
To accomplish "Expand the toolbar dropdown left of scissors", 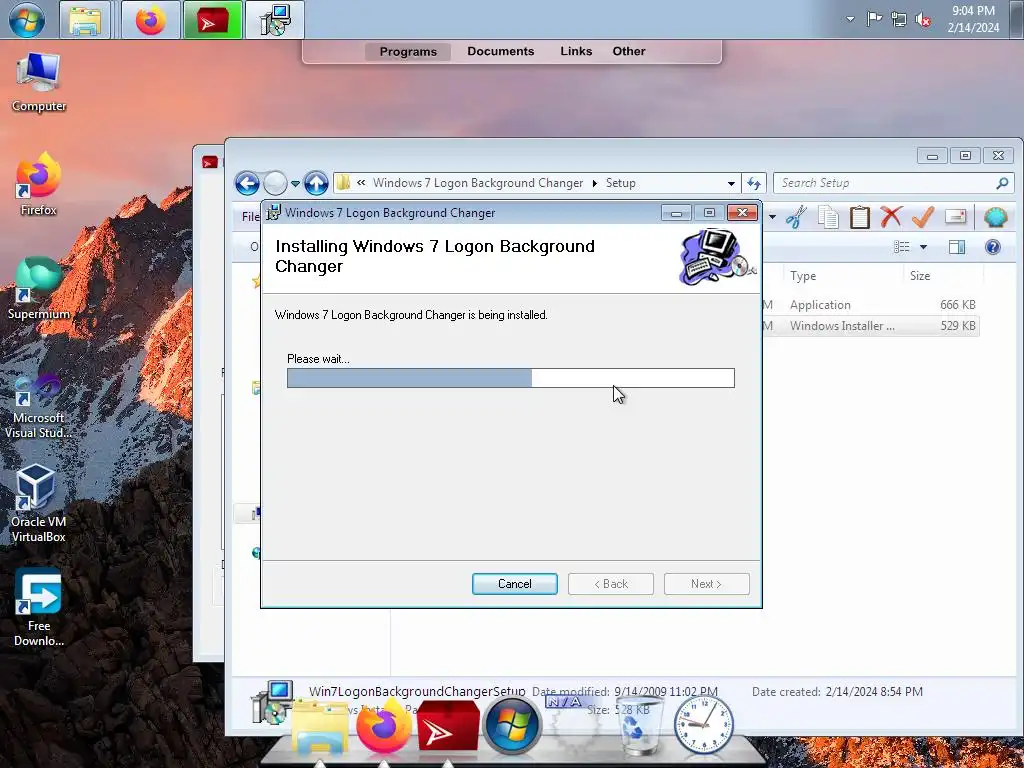I will tap(773, 217).
